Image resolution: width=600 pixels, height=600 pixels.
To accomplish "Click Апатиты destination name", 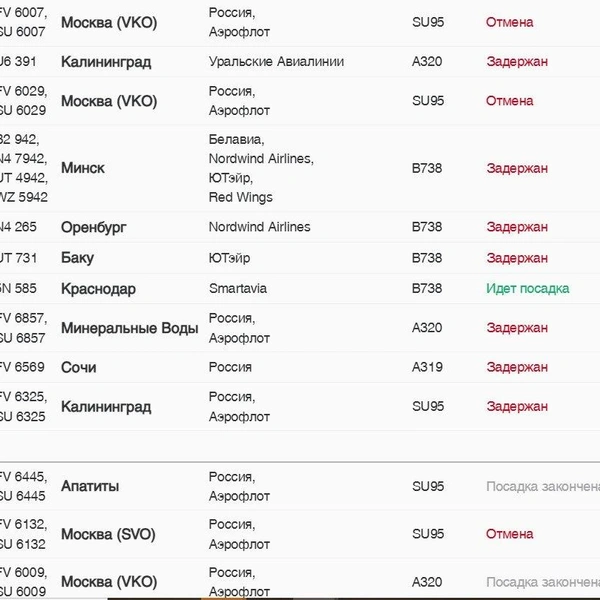I will coord(90,486).
